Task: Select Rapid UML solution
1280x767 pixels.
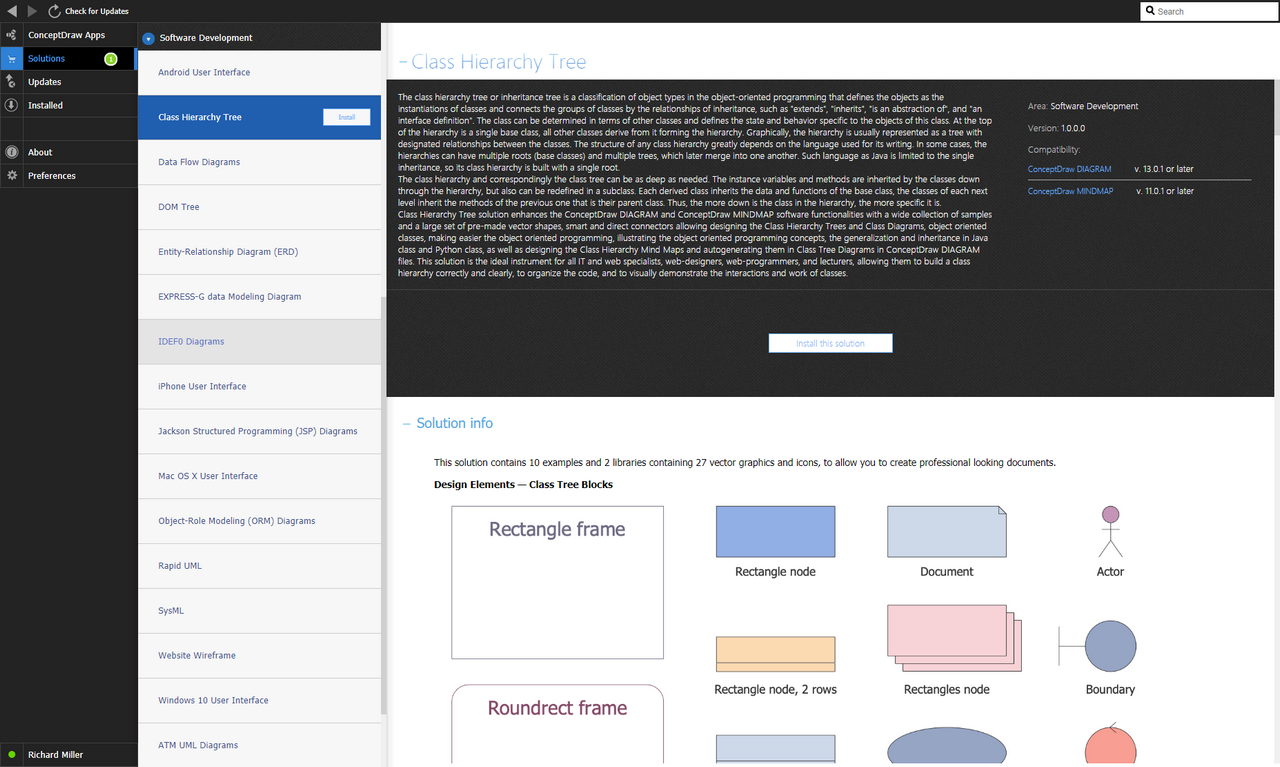Action: point(259,566)
